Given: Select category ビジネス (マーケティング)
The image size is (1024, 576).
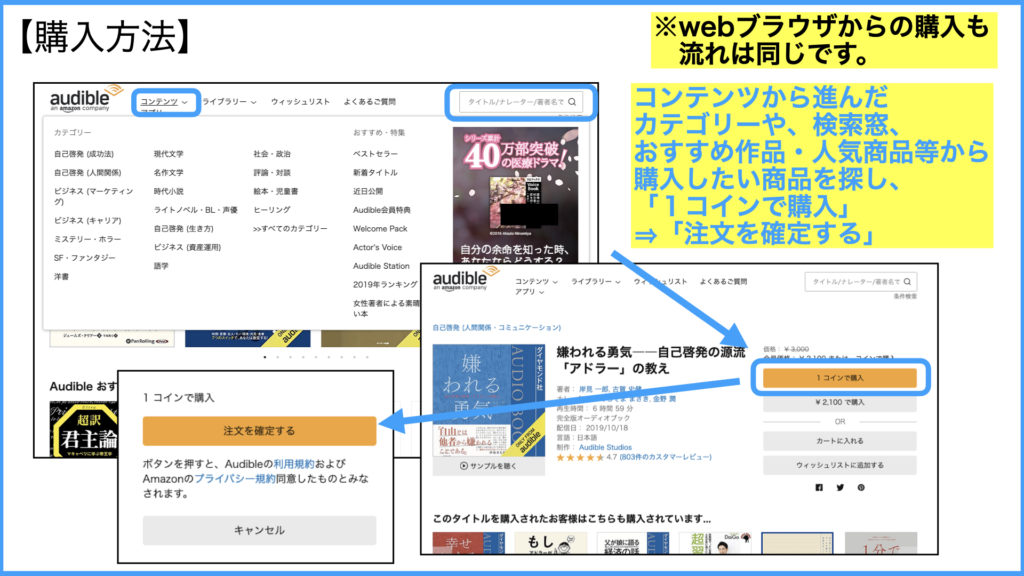Looking at the screenshot, I should point(93,197).
